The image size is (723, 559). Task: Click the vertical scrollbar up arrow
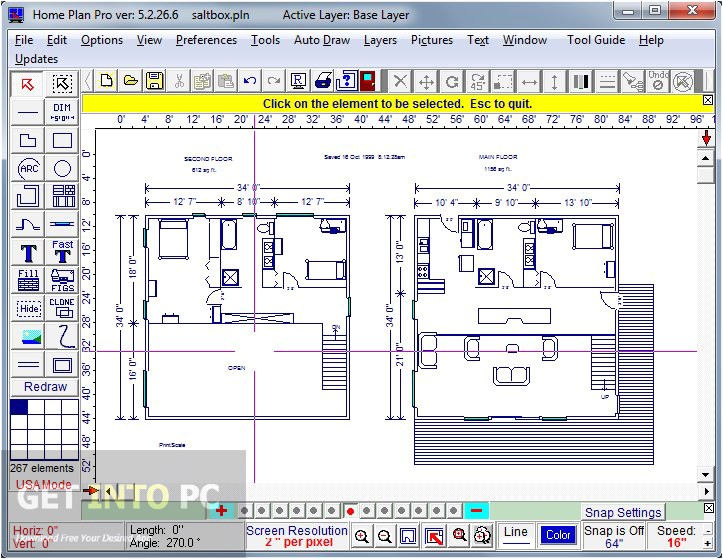click(x=706, y=158)
